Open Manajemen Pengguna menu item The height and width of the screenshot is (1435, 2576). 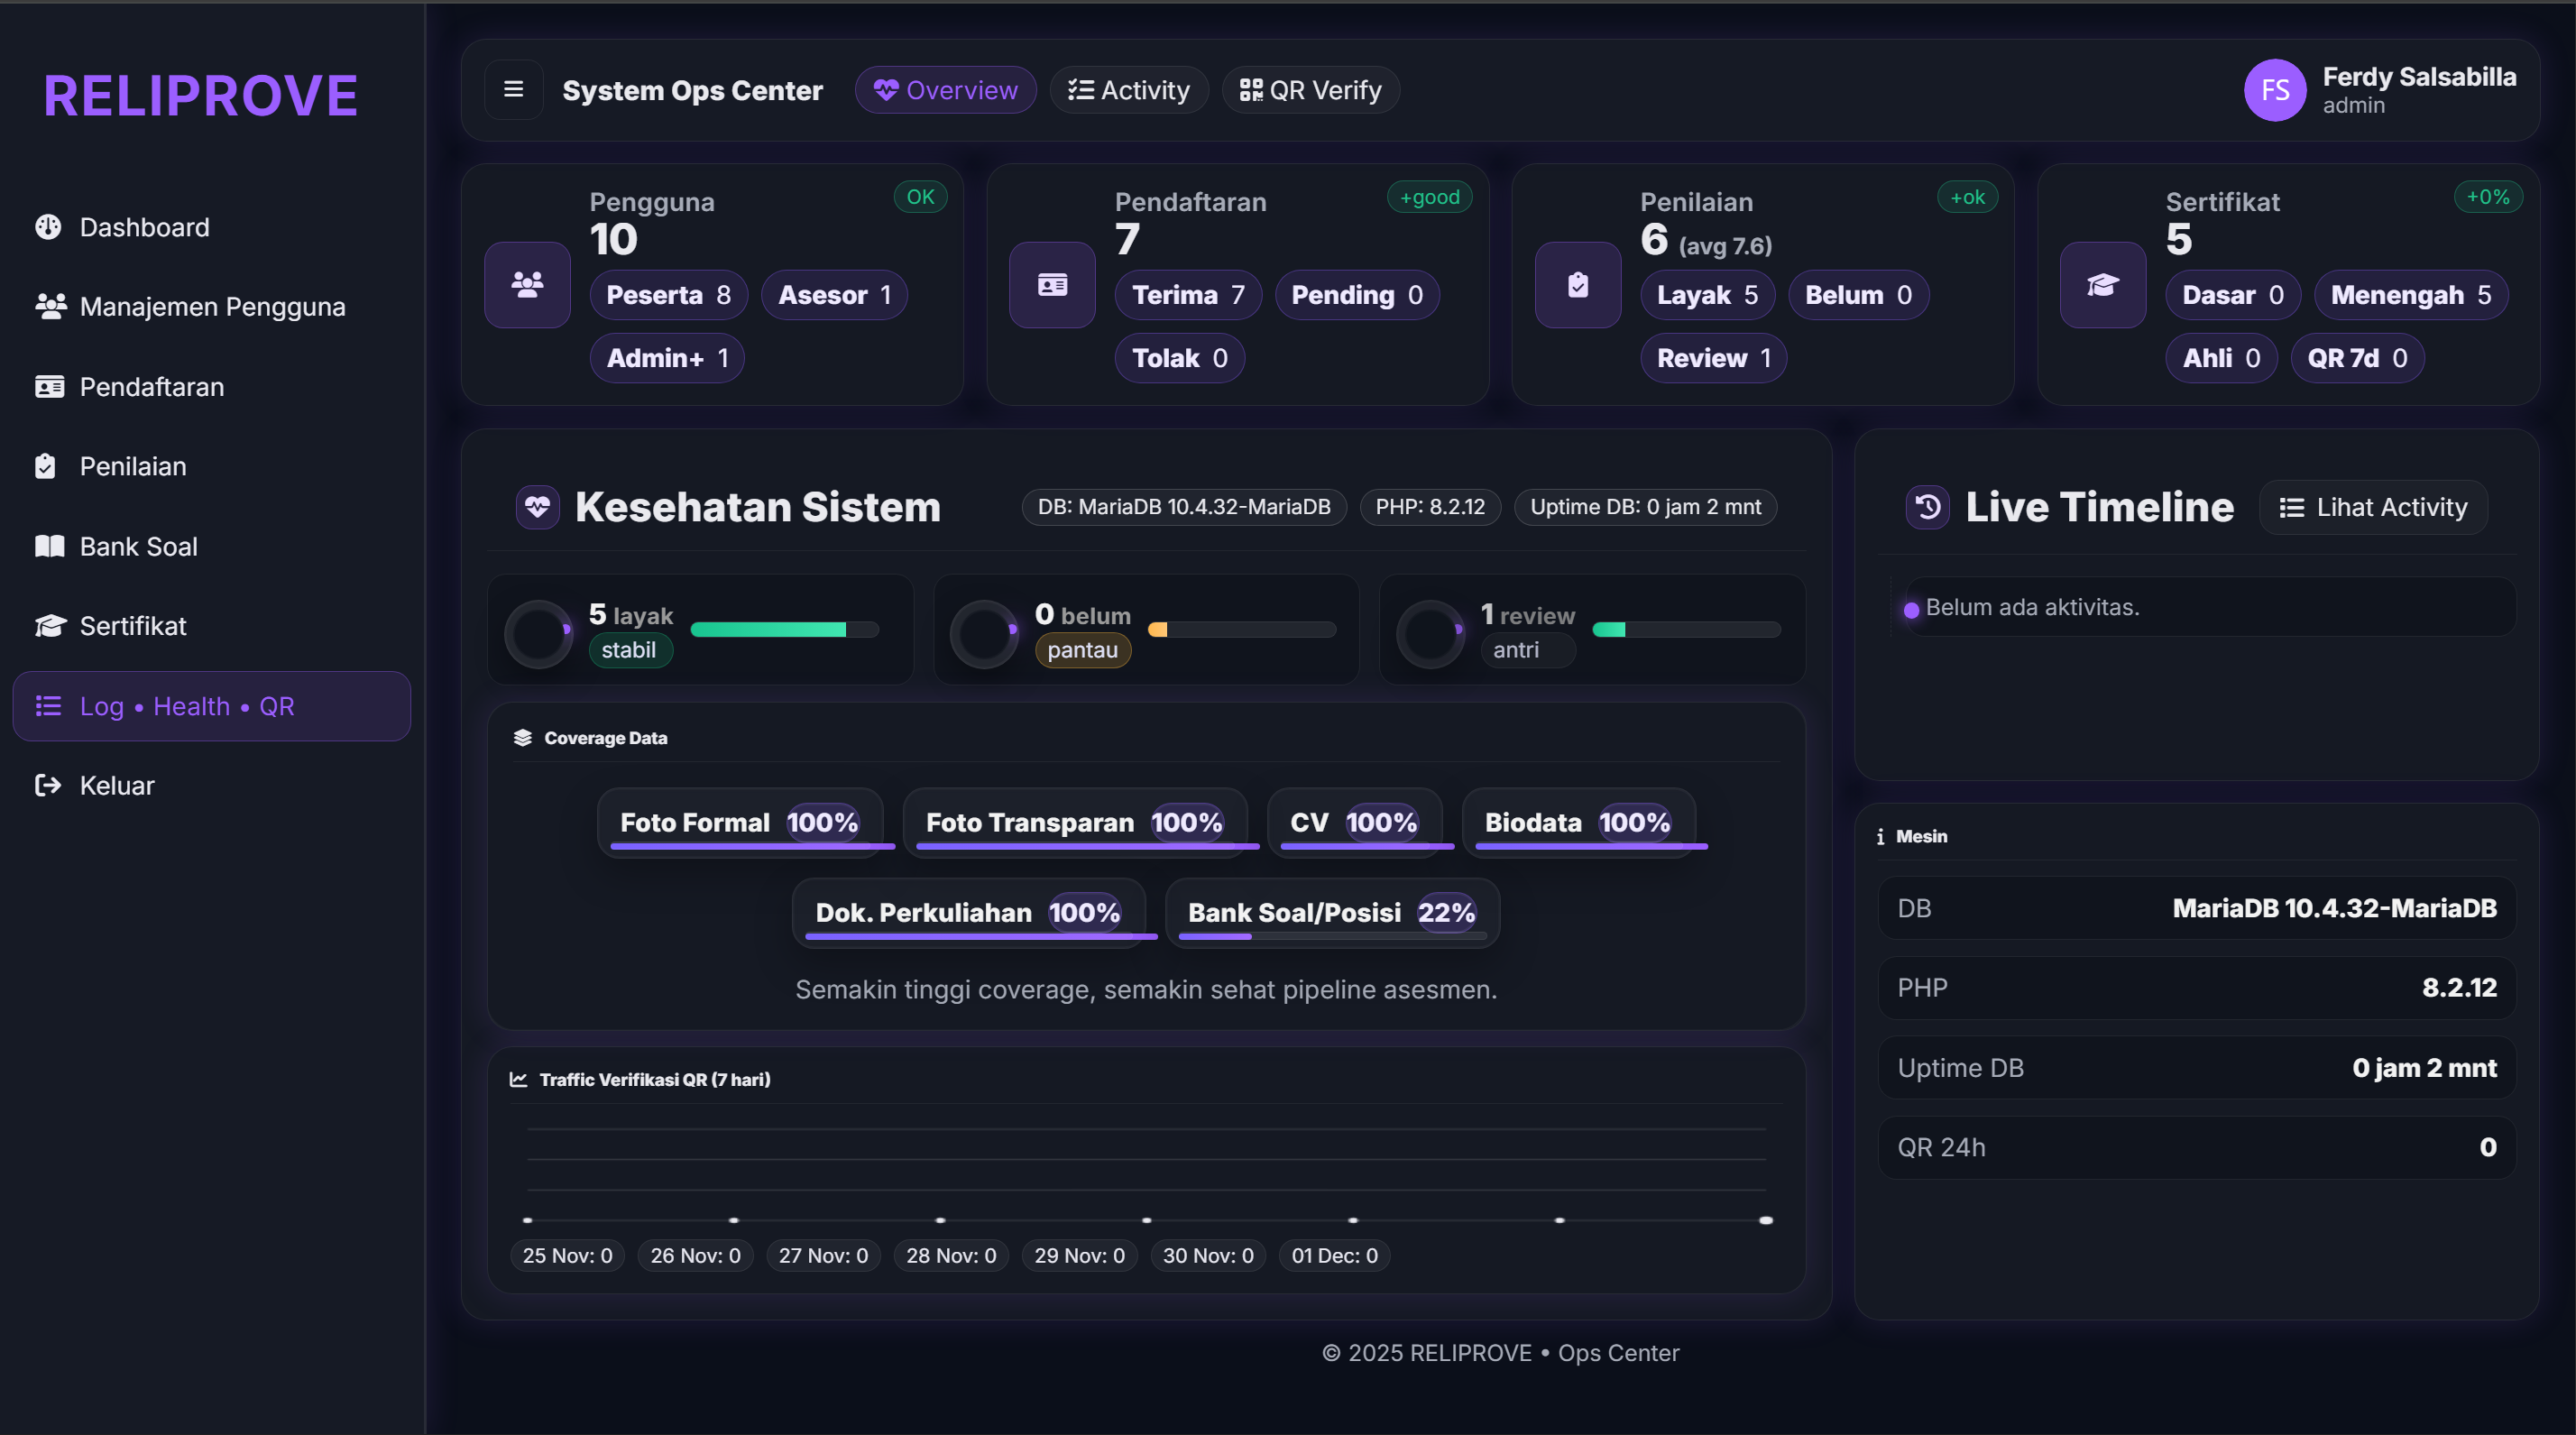(x=212, y=306)
